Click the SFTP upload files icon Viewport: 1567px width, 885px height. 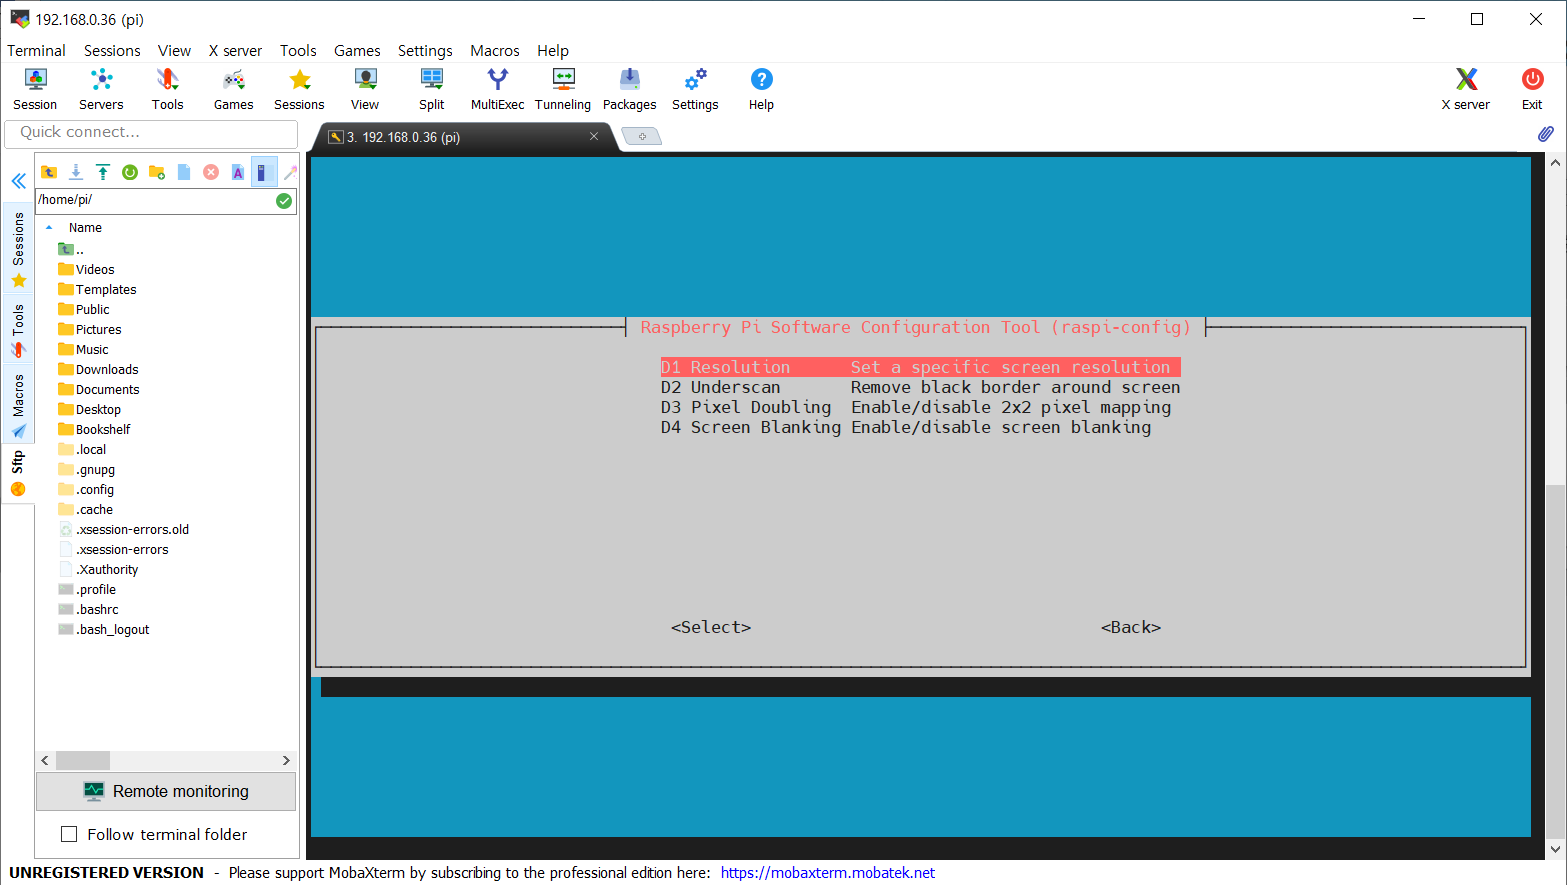tap(103, 172)
